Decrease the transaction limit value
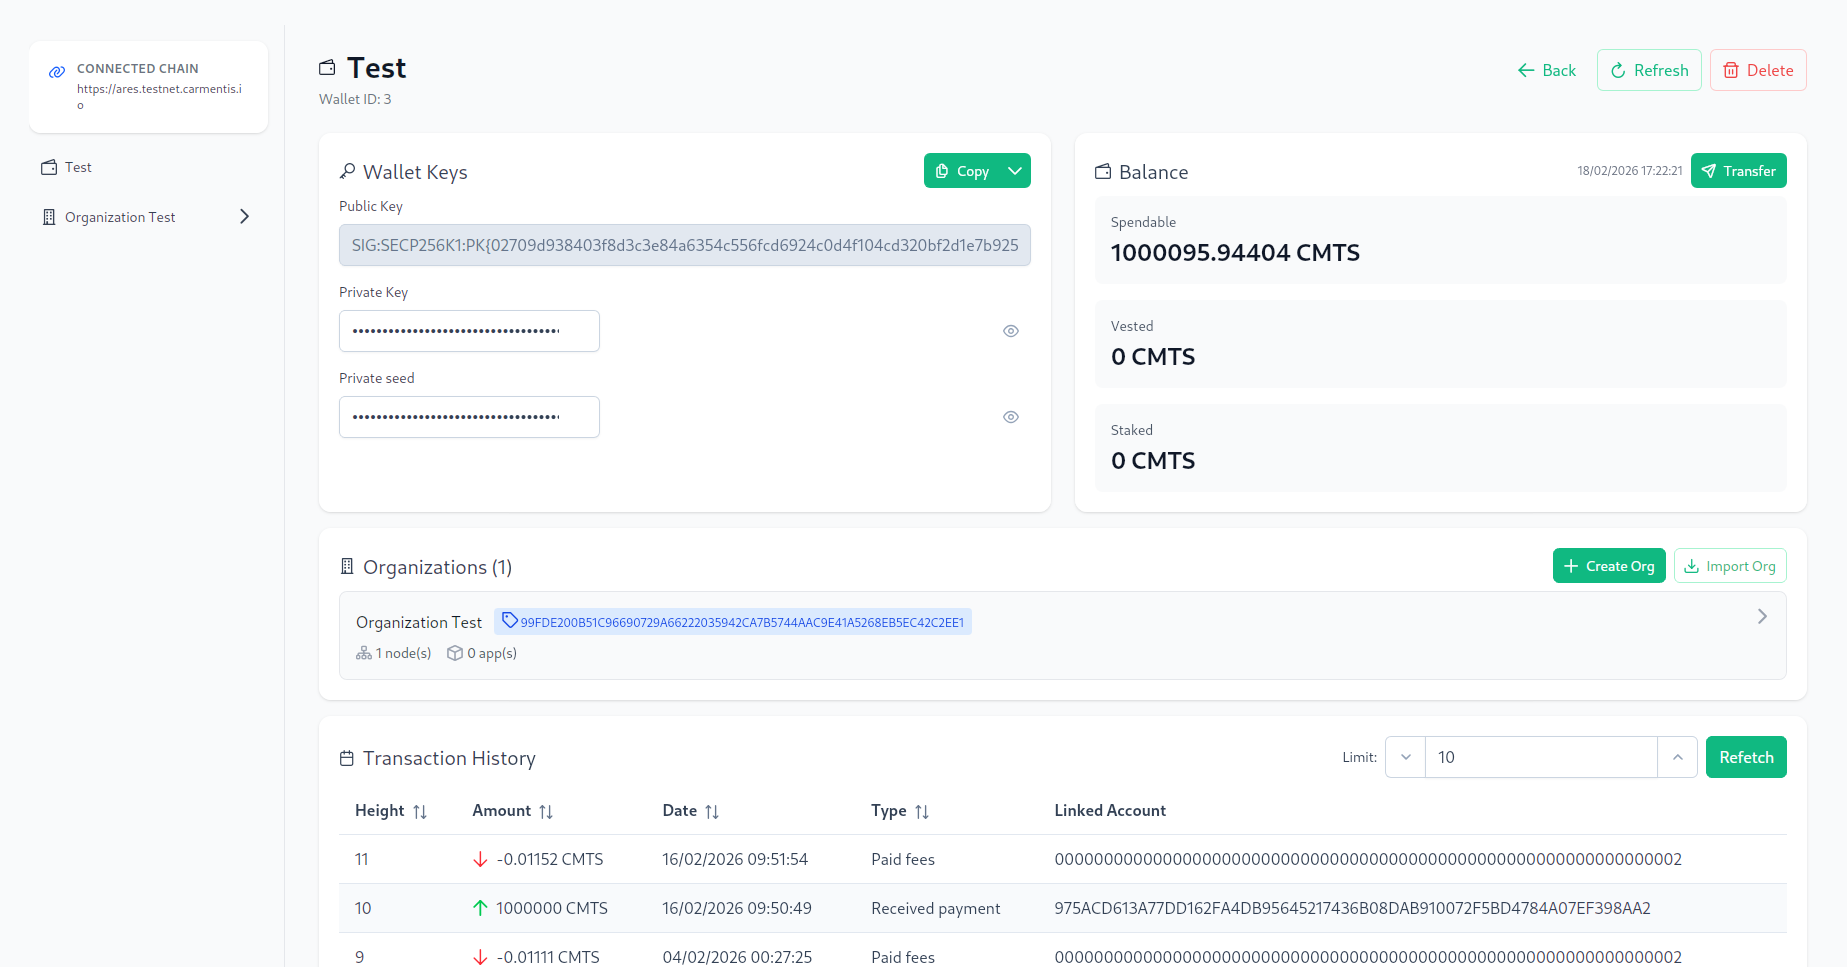 coord(1405,757)
